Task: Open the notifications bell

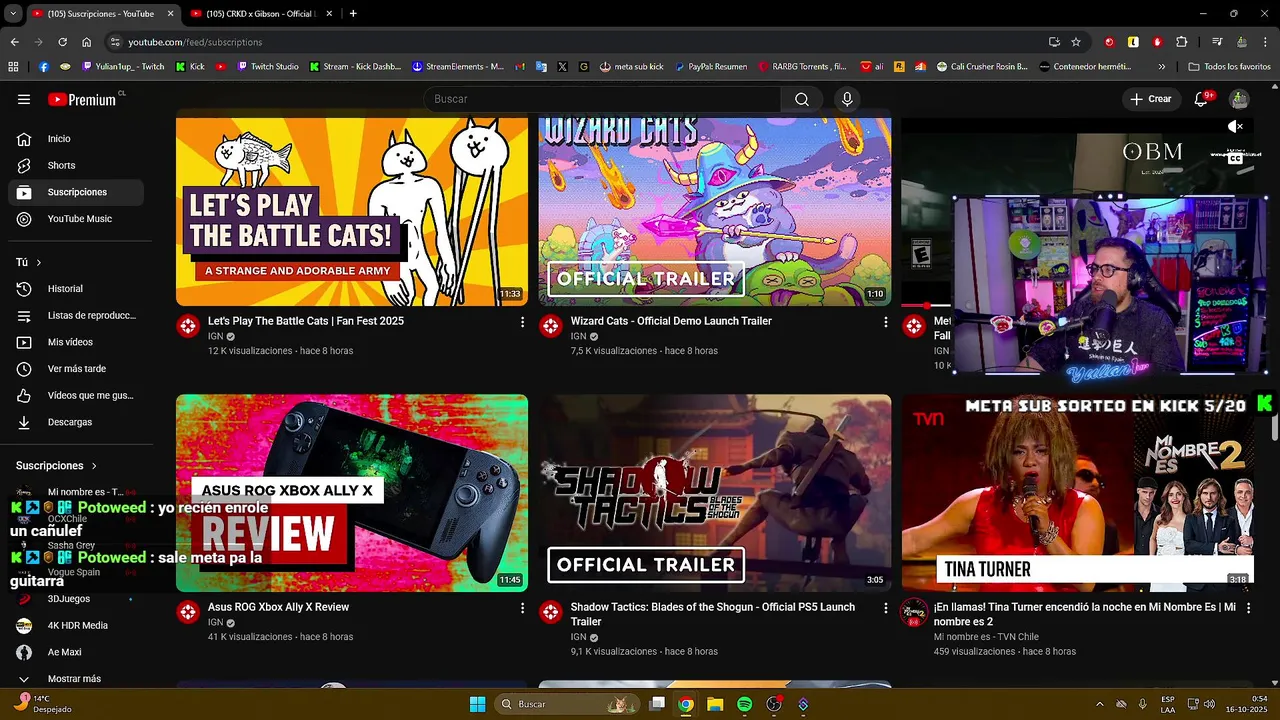Action: 1203,99
